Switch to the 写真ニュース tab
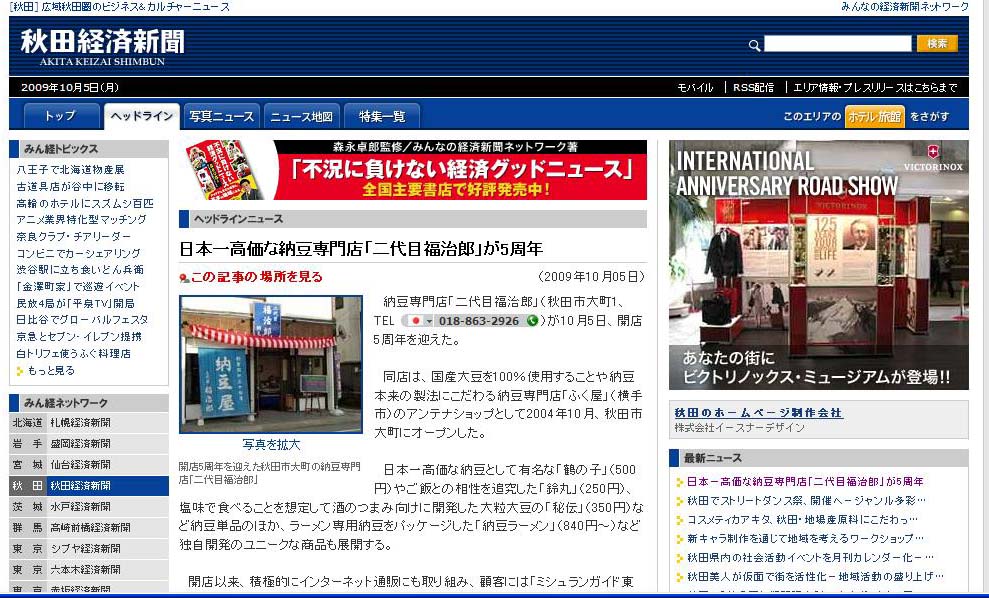 coord(221,116)
